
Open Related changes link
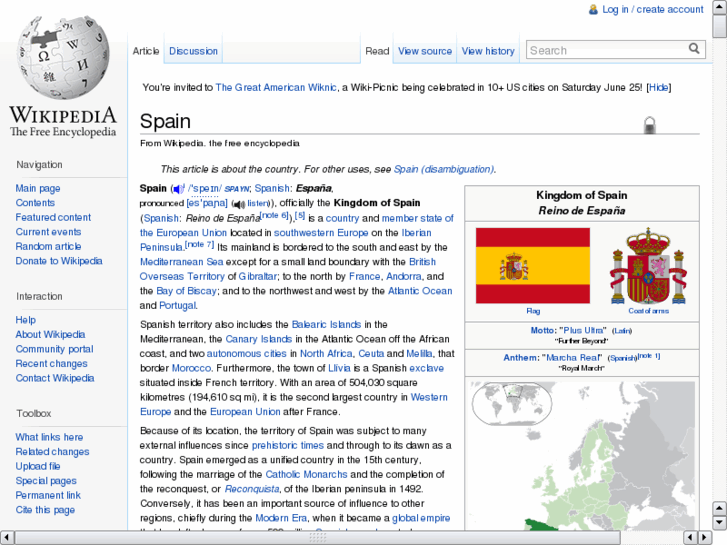[52, 452]
